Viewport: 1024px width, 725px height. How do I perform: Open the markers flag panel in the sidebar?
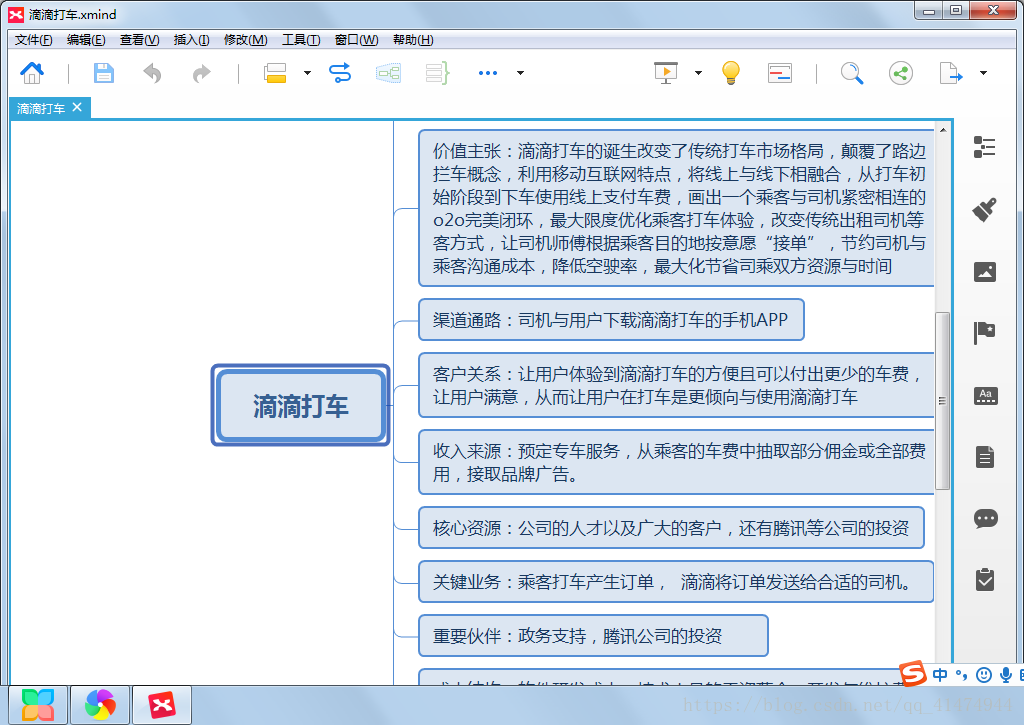coord(984,333)
